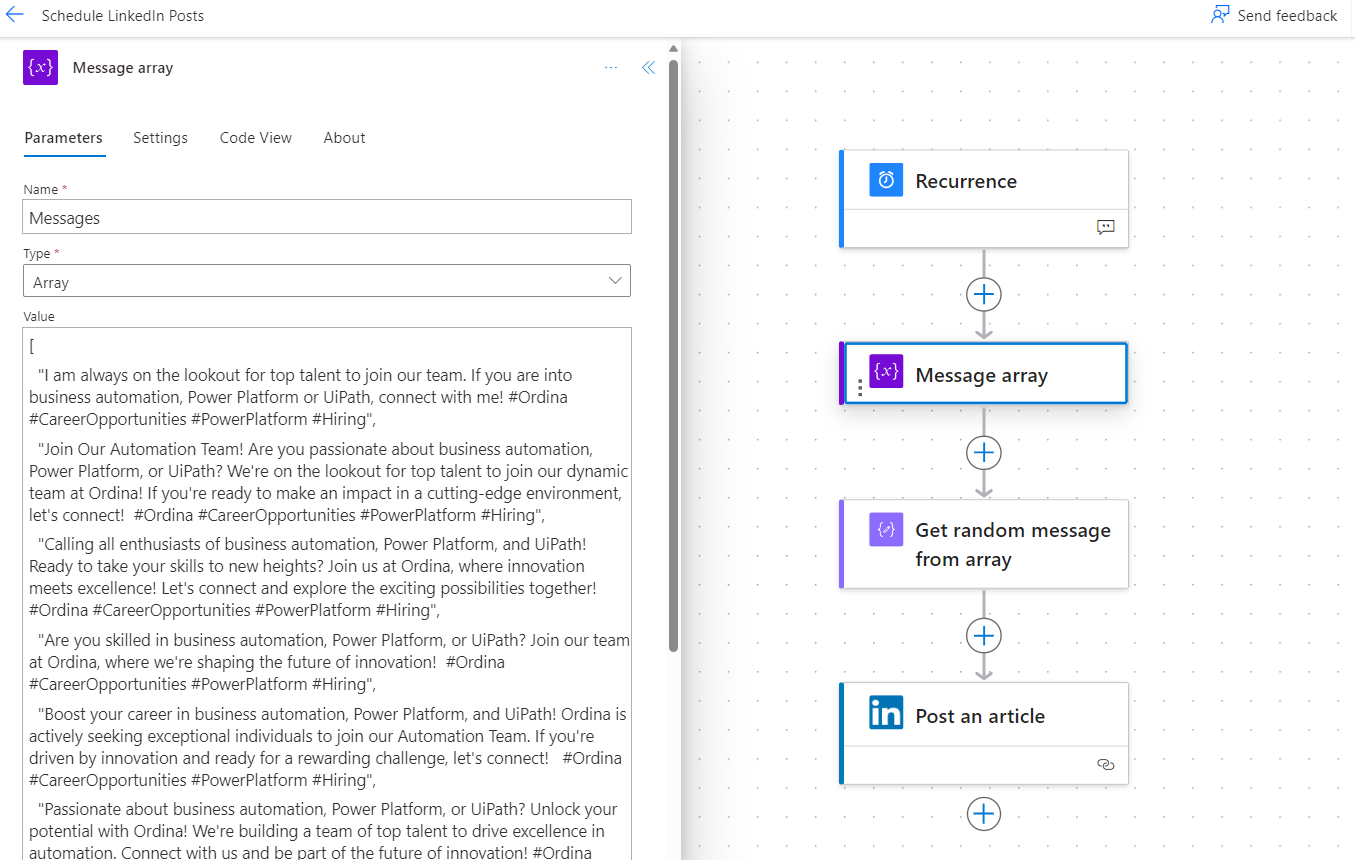Open the Type dropdown showing Array
Viewport: 1355px width, 860px height.
(x=327, y=281)
